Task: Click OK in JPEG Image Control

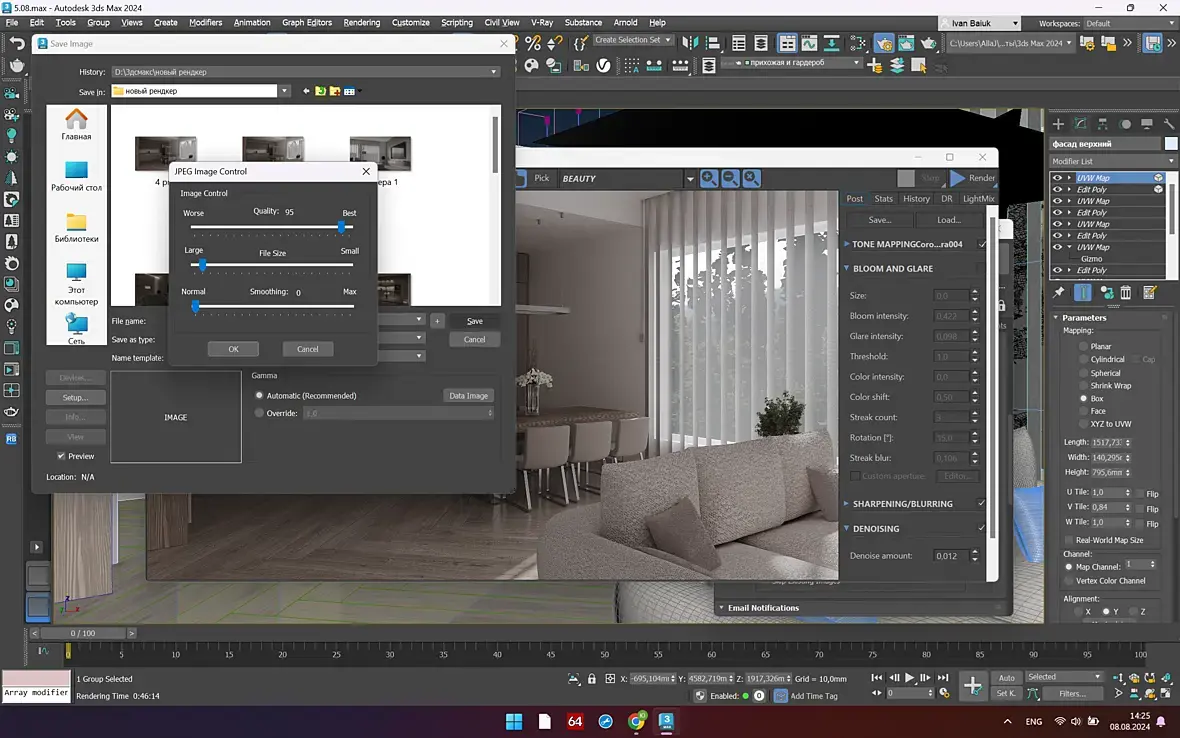Action: pyautogui.click(x=233, y=349)
